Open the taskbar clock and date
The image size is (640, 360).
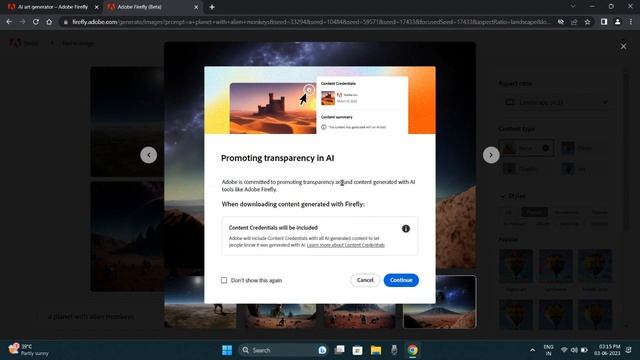click(x=607, y=350)
